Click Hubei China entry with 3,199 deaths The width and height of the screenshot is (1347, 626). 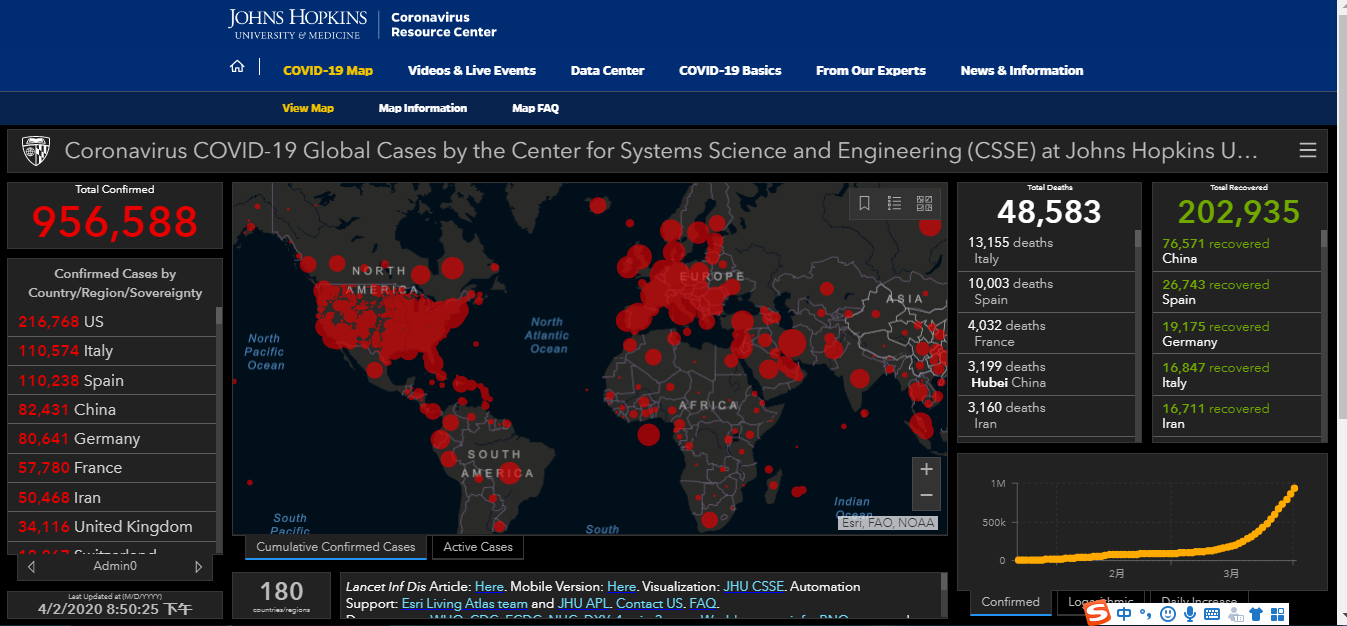pos(1047,374)
